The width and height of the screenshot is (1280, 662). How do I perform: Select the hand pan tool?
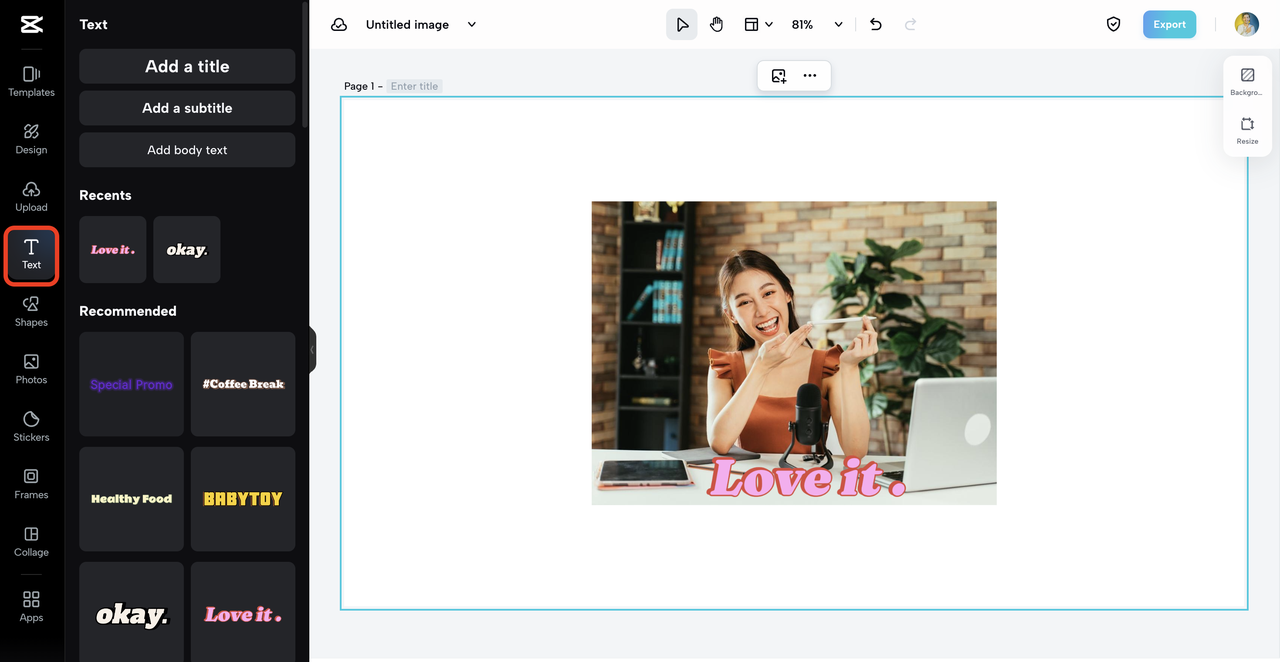716,25
